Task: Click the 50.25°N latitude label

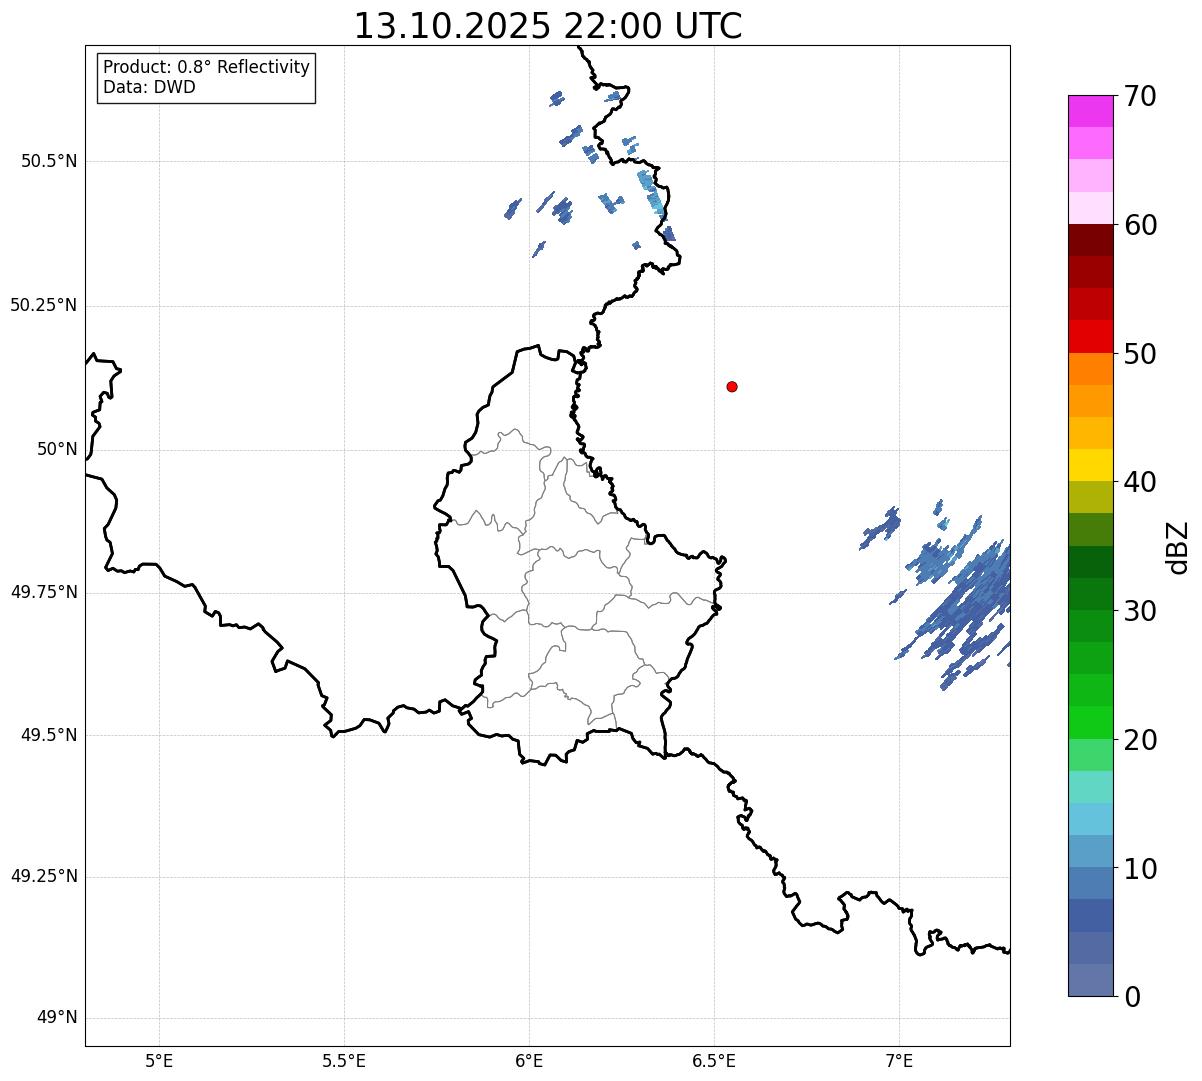Action: tap(44, 305)
